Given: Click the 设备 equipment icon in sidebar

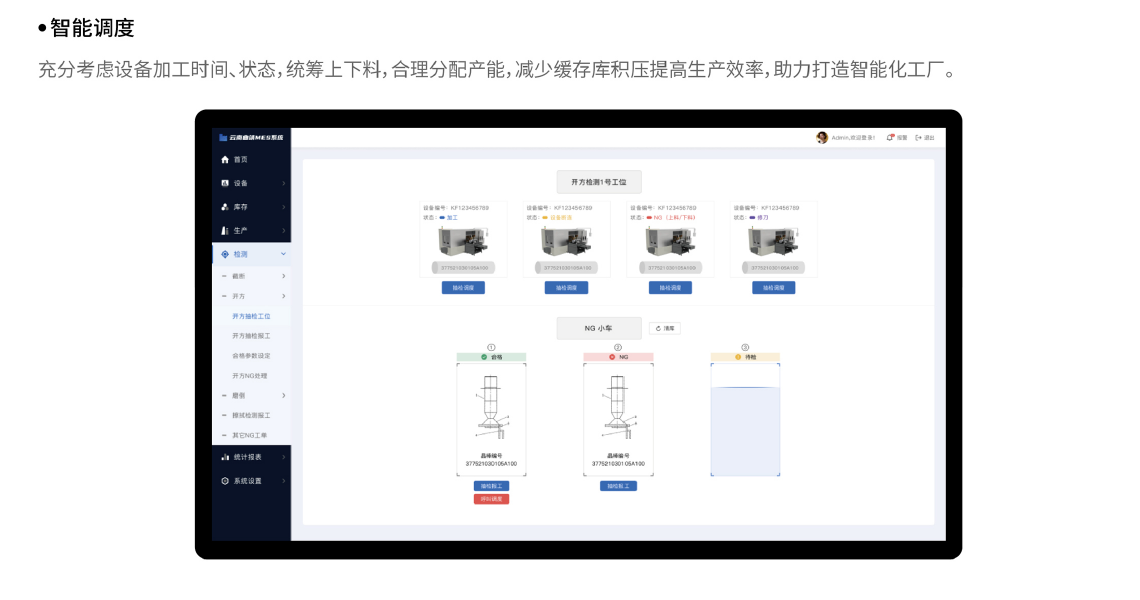Looking at the screenshot, I should [225, 184].
